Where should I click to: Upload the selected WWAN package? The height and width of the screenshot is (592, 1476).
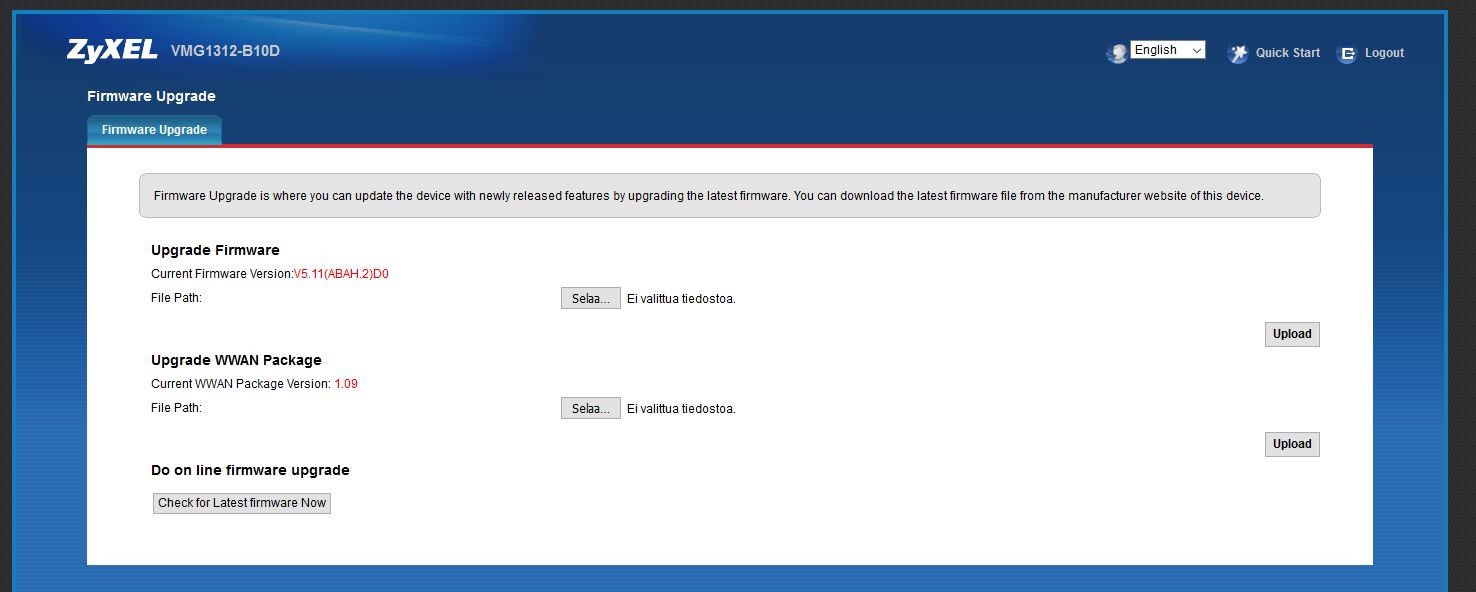pos(1291,444)
